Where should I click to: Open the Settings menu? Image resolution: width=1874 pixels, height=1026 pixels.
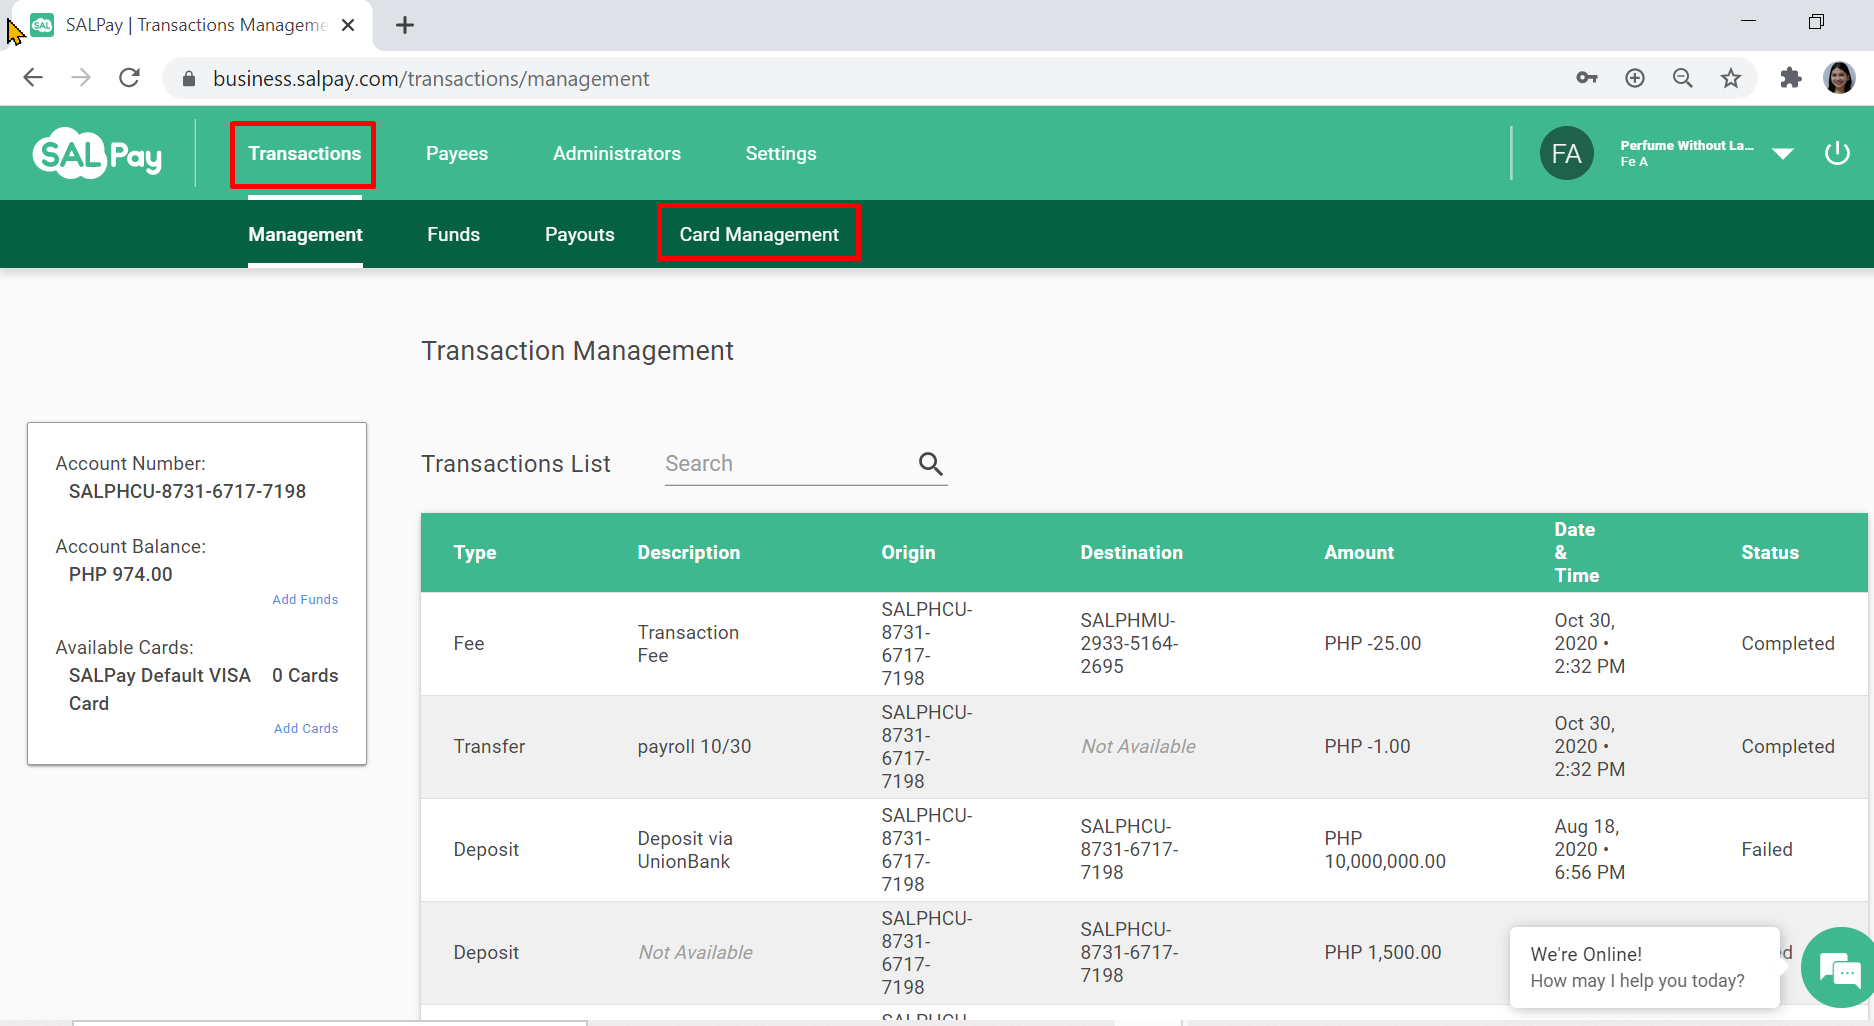(781, 154)
